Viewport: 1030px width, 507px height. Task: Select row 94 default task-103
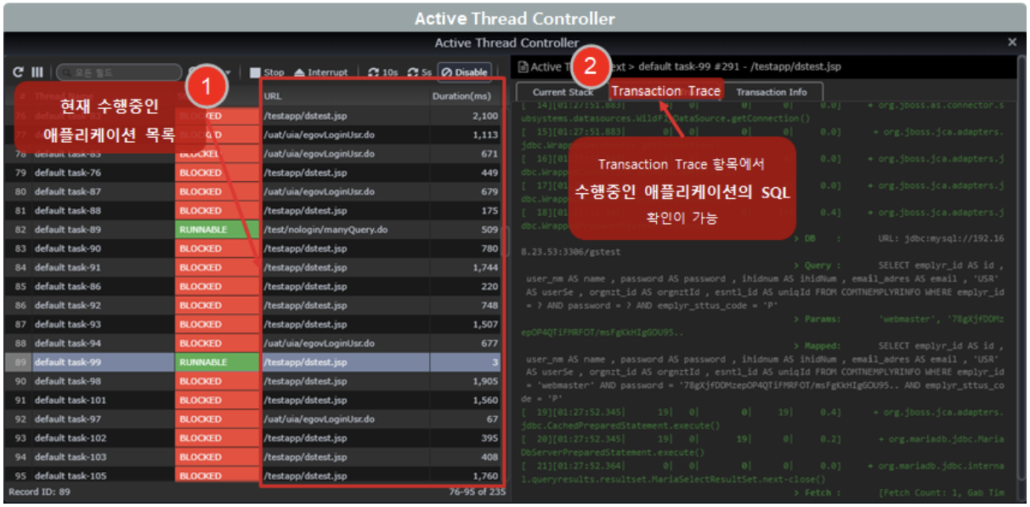253,456
